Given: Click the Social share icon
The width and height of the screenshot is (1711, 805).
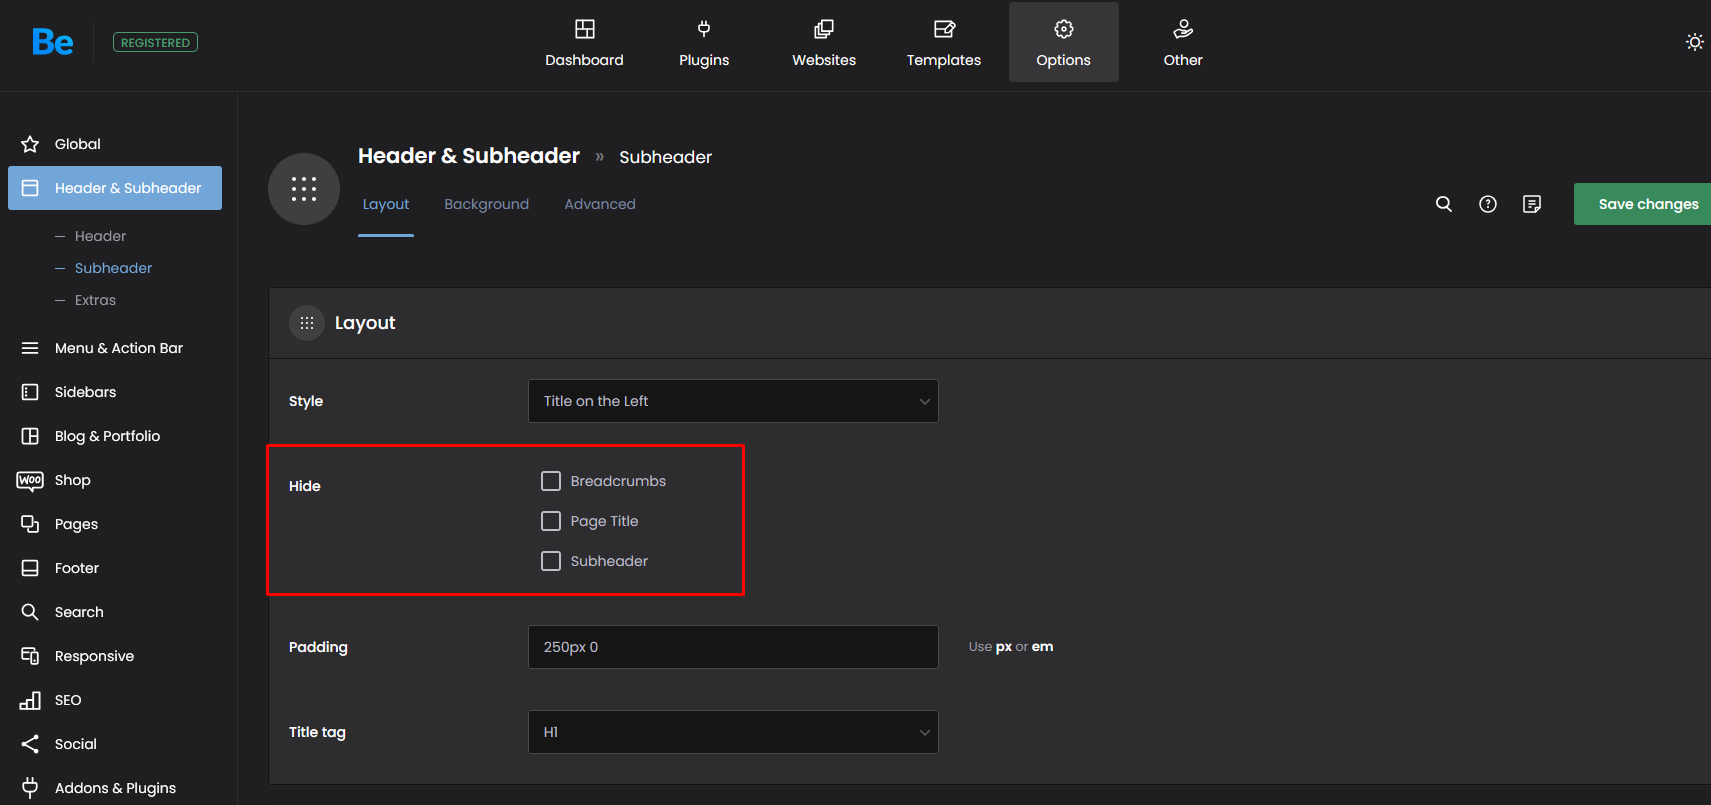Looking at the screenshot, I should (30, 744).
